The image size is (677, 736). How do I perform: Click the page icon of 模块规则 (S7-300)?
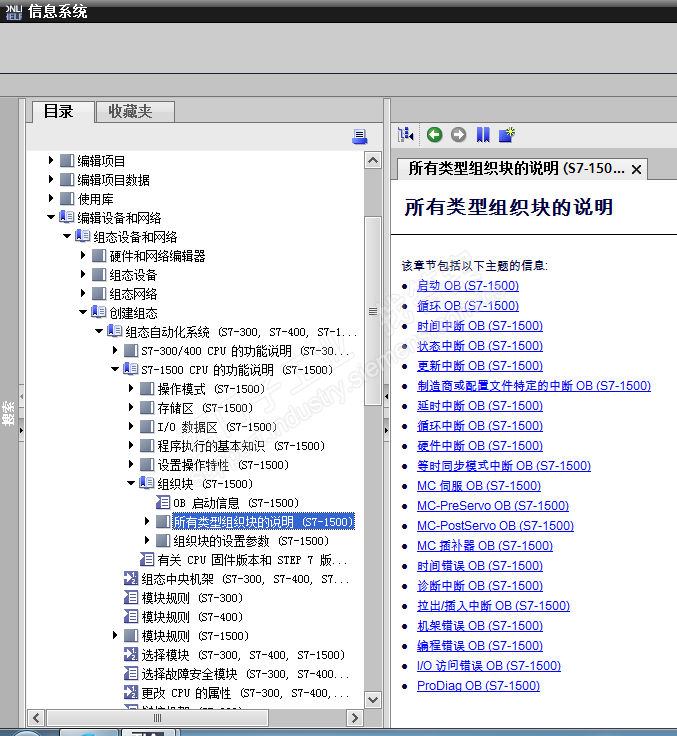coord(131,598)
